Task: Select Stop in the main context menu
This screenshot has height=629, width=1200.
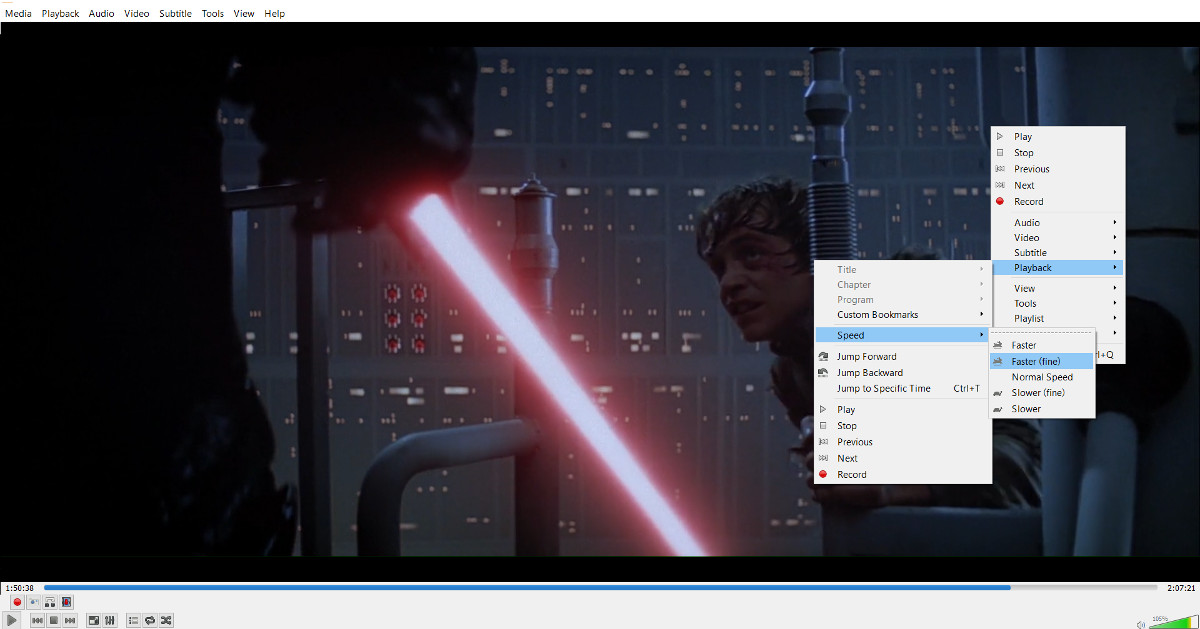Action: click(1058, 153)
